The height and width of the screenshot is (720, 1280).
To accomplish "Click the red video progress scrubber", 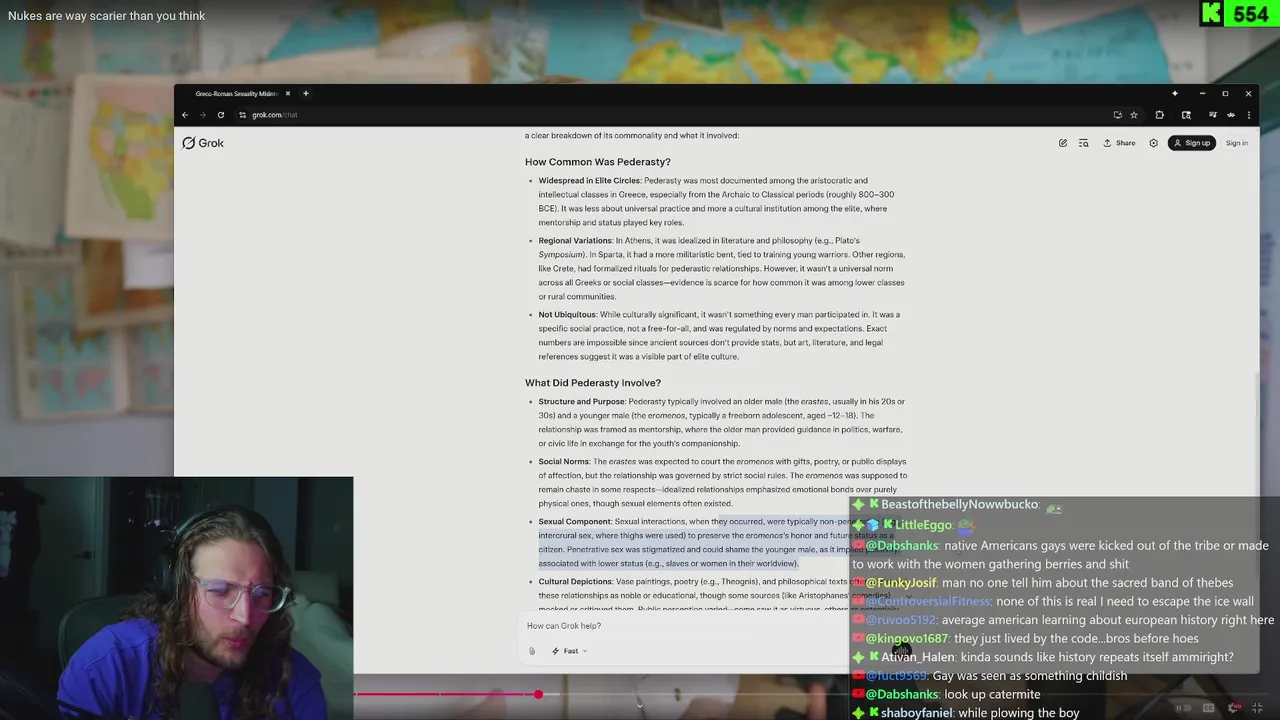I will pyautogui.click(x=538, y=694).
